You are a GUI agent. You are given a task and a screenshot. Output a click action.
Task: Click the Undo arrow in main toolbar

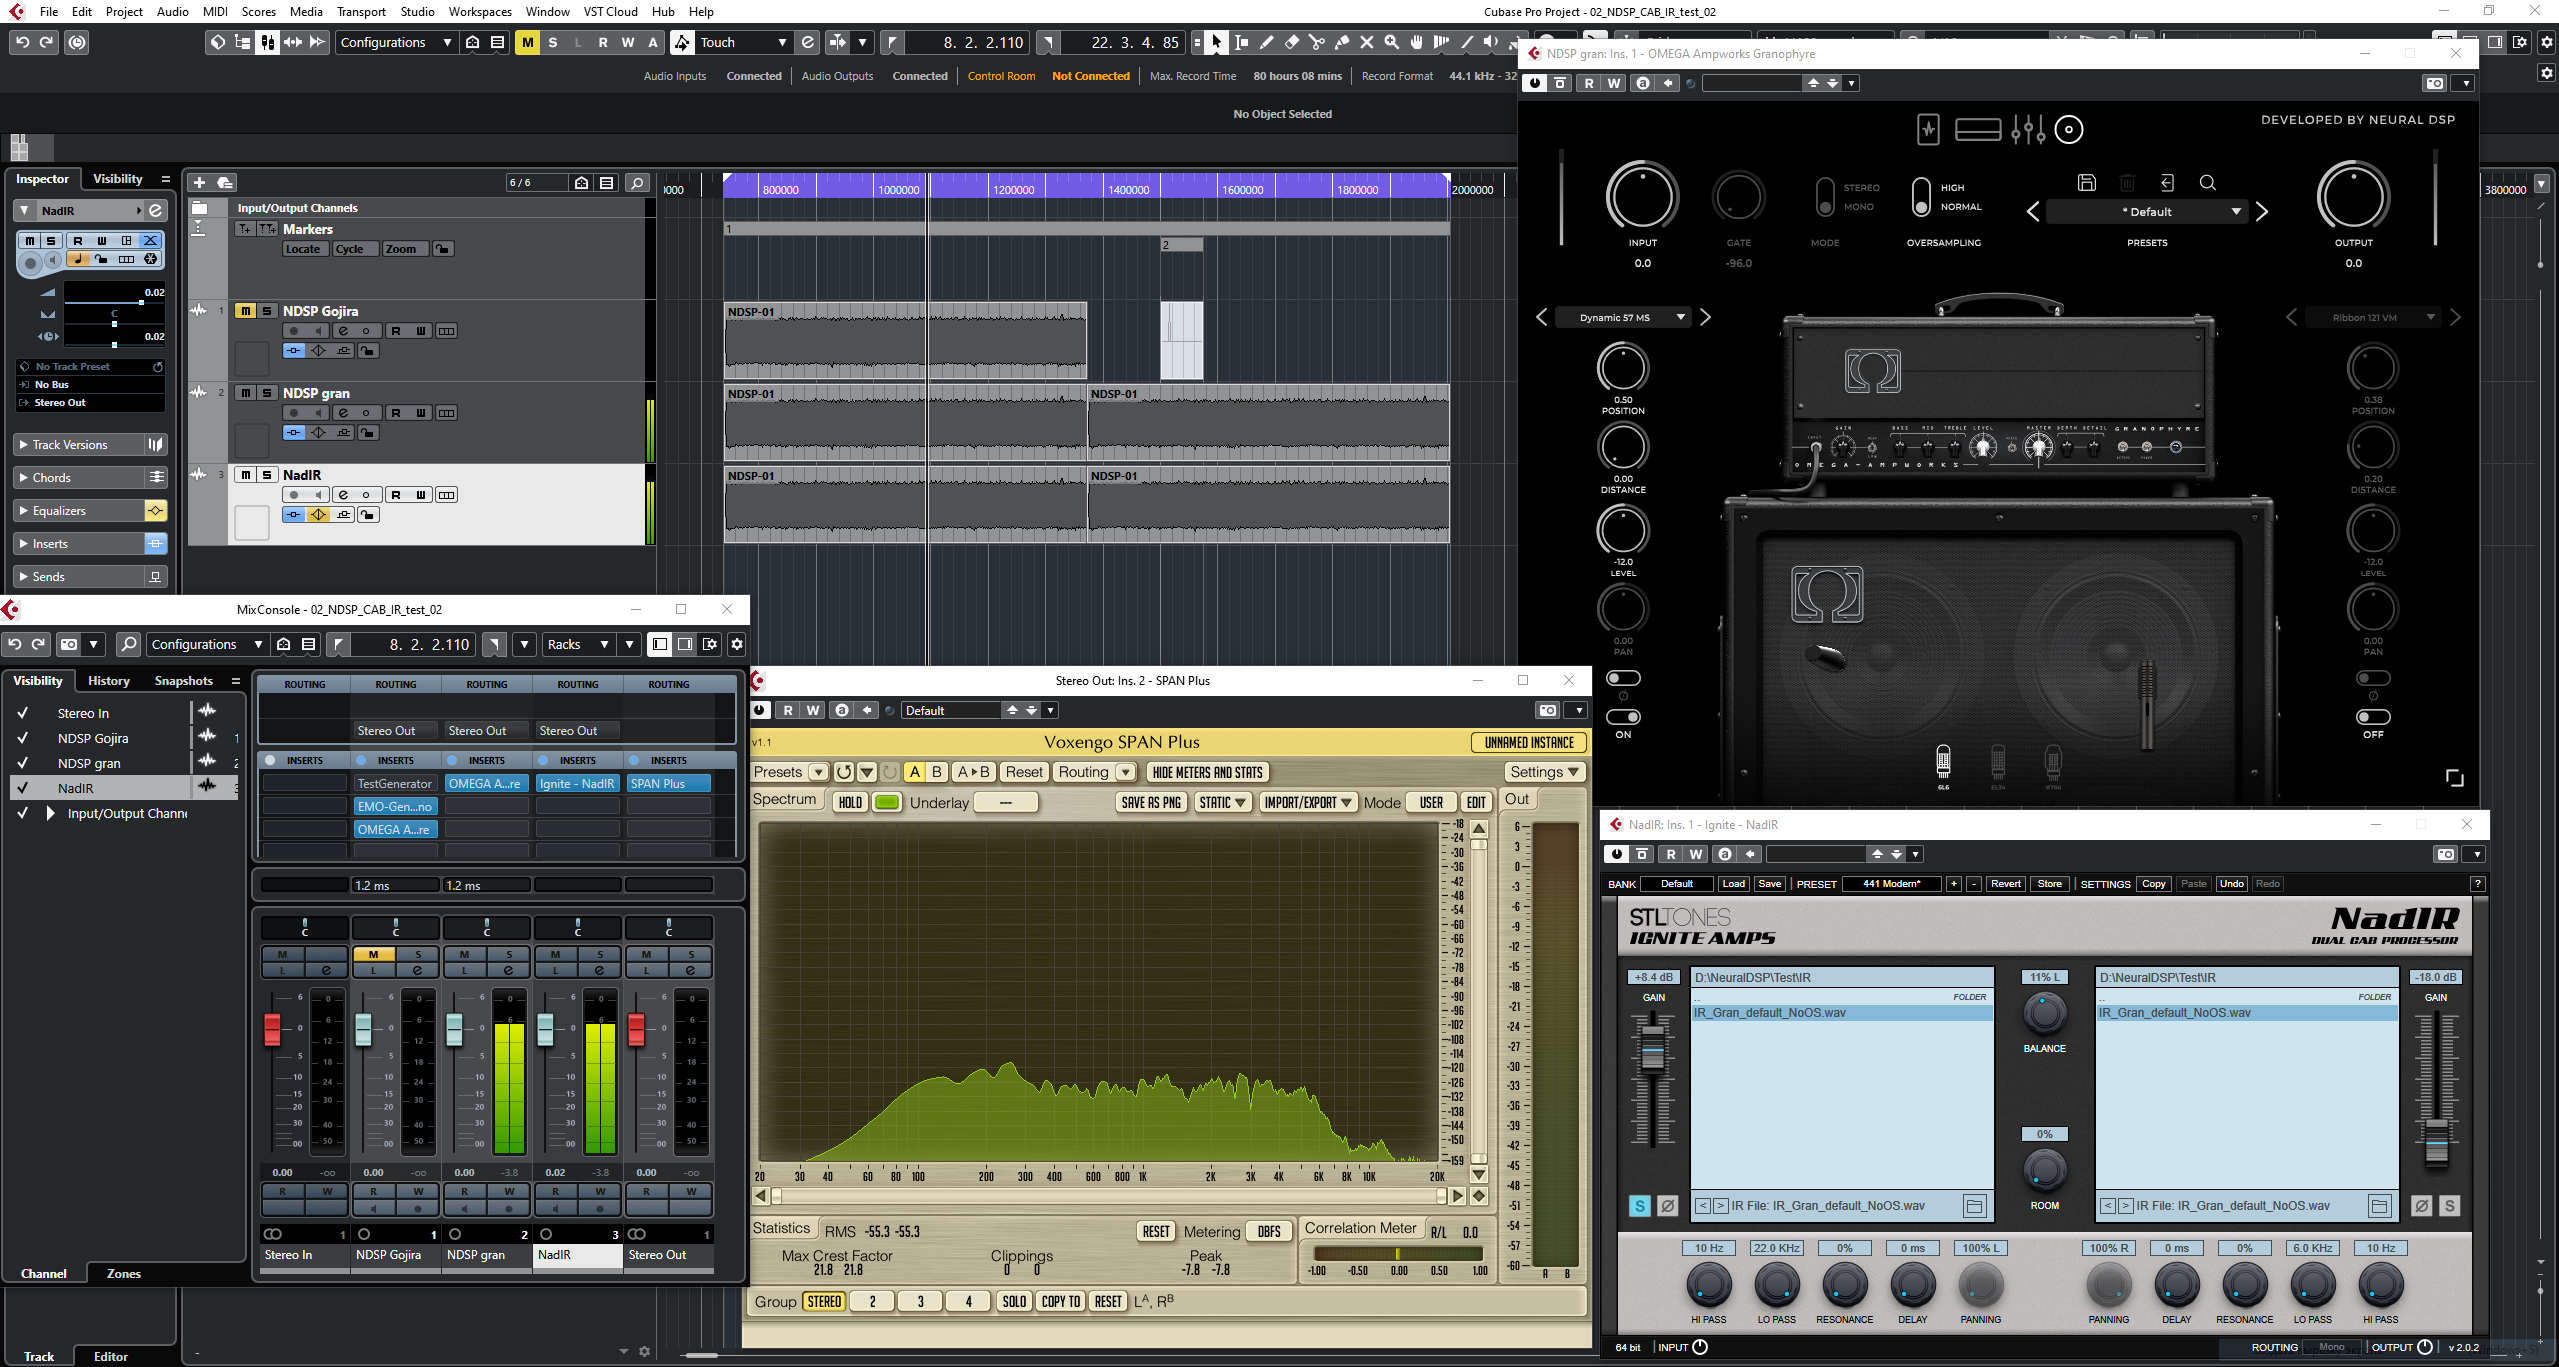(22, 42)
